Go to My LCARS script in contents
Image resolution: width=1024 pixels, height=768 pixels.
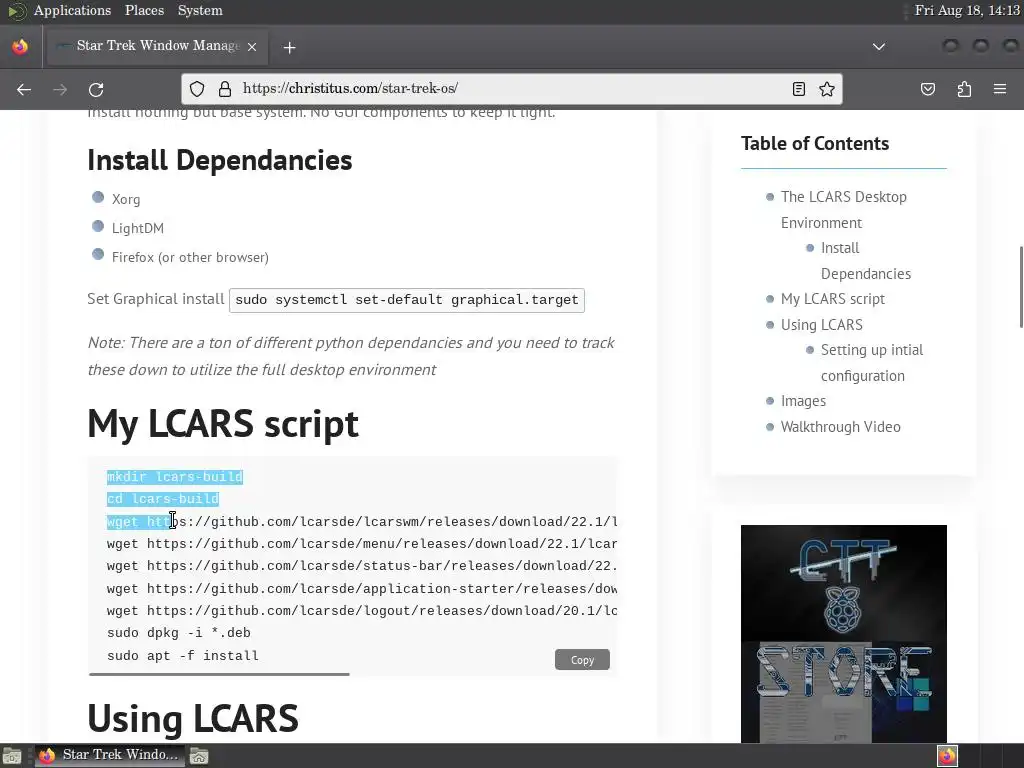coord(833,299)
